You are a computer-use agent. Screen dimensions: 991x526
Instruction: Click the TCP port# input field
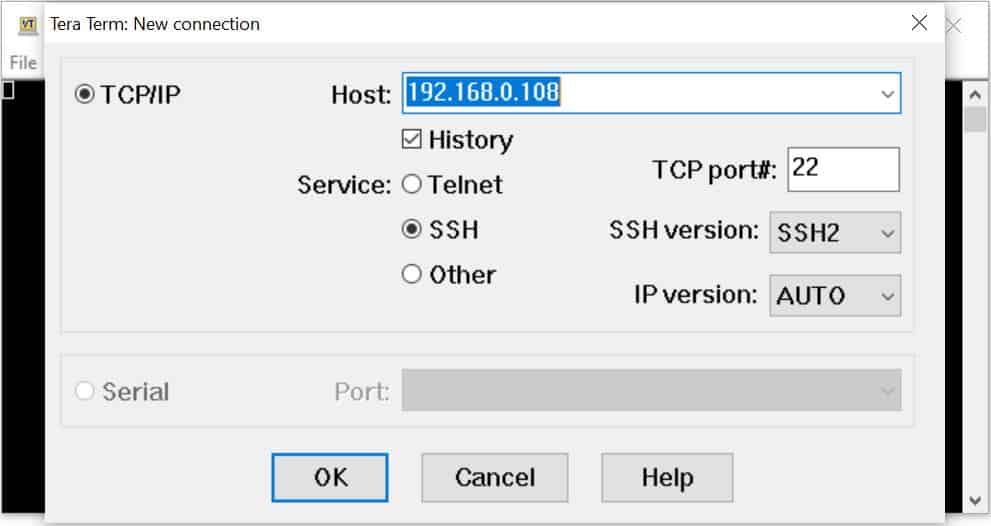(843, 169)
